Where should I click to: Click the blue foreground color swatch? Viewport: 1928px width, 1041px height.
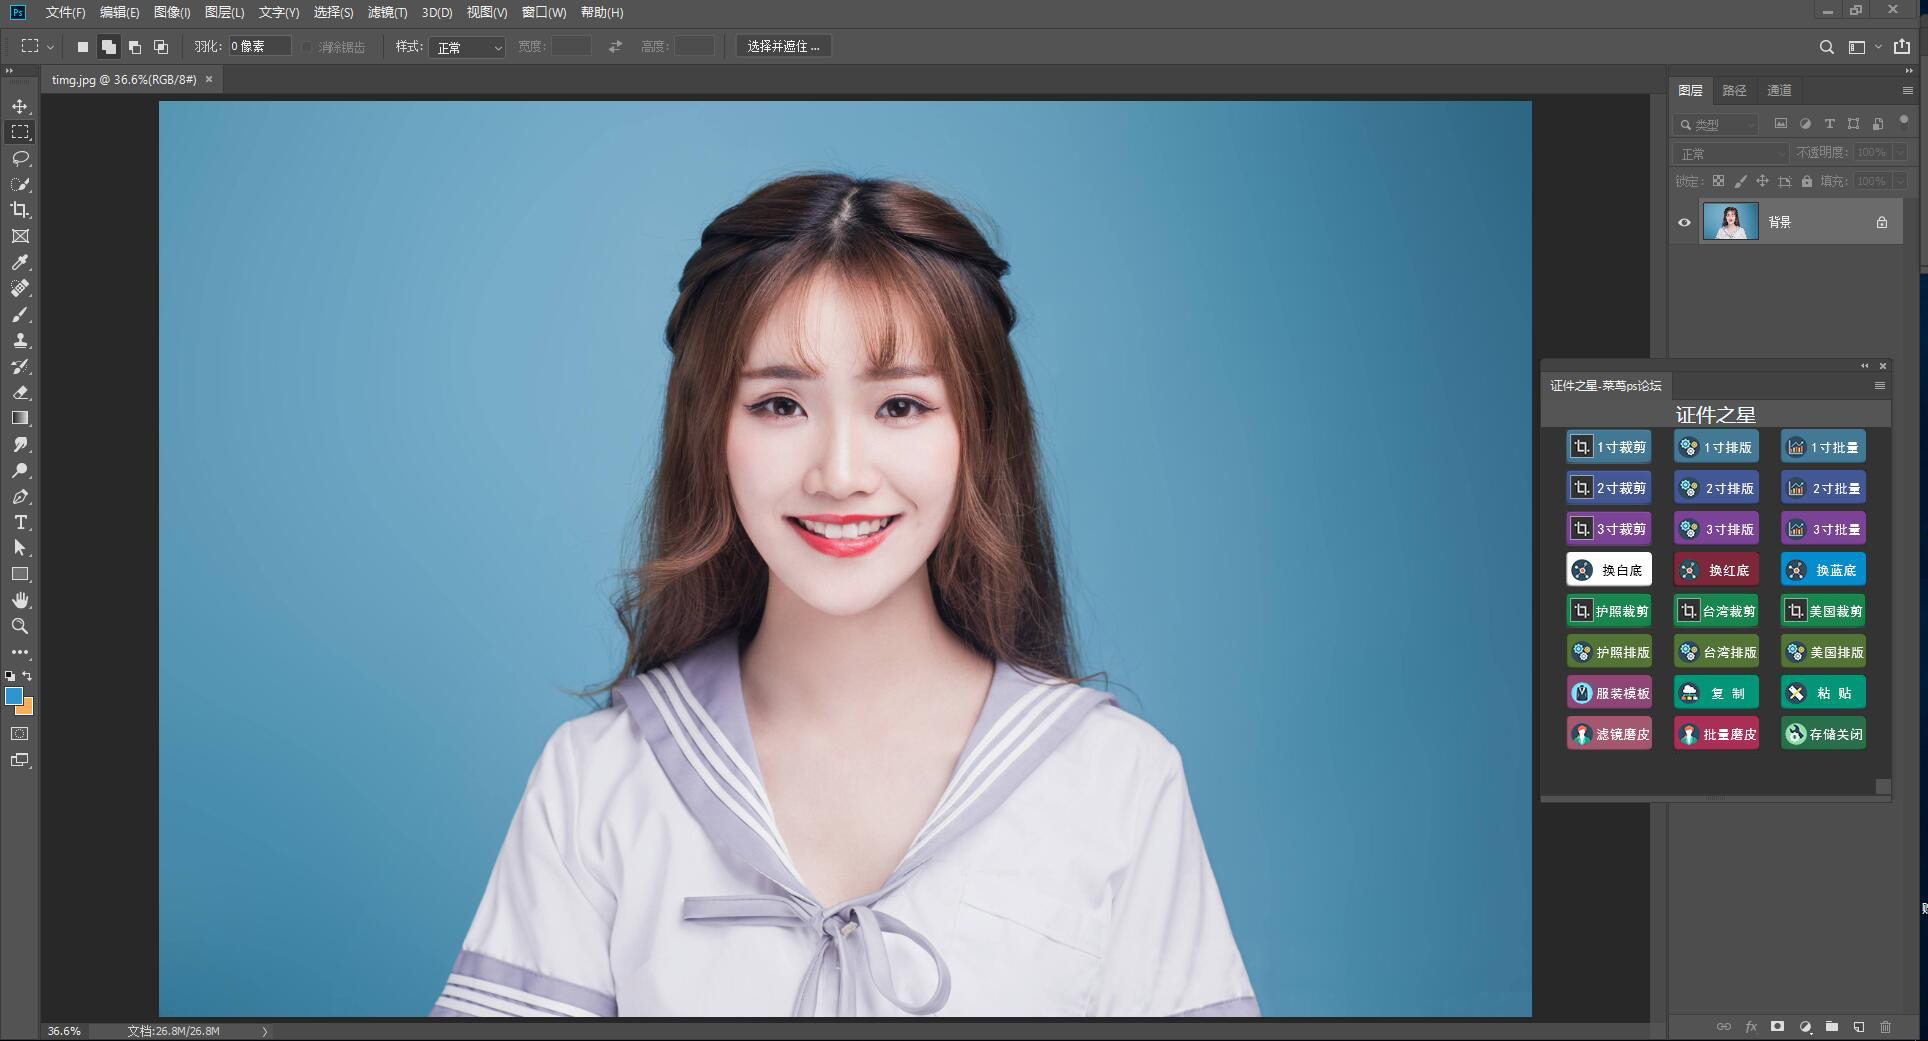point(14,696)
